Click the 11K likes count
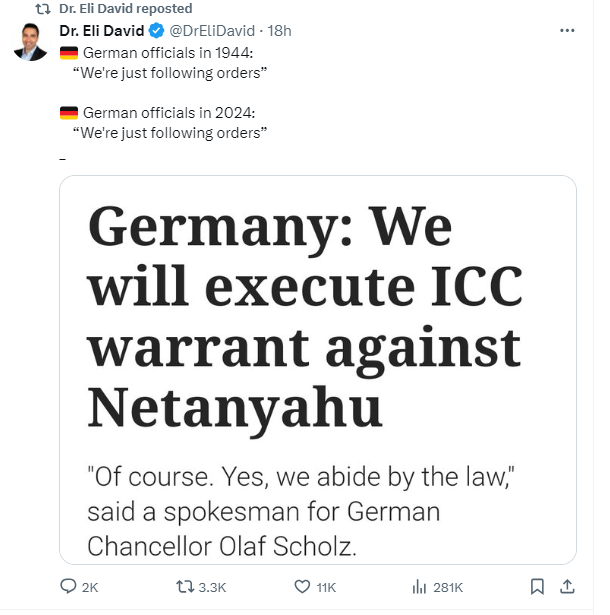Image resolution: width=610 pixels, height=615 pixels. (x=326, y=588)
